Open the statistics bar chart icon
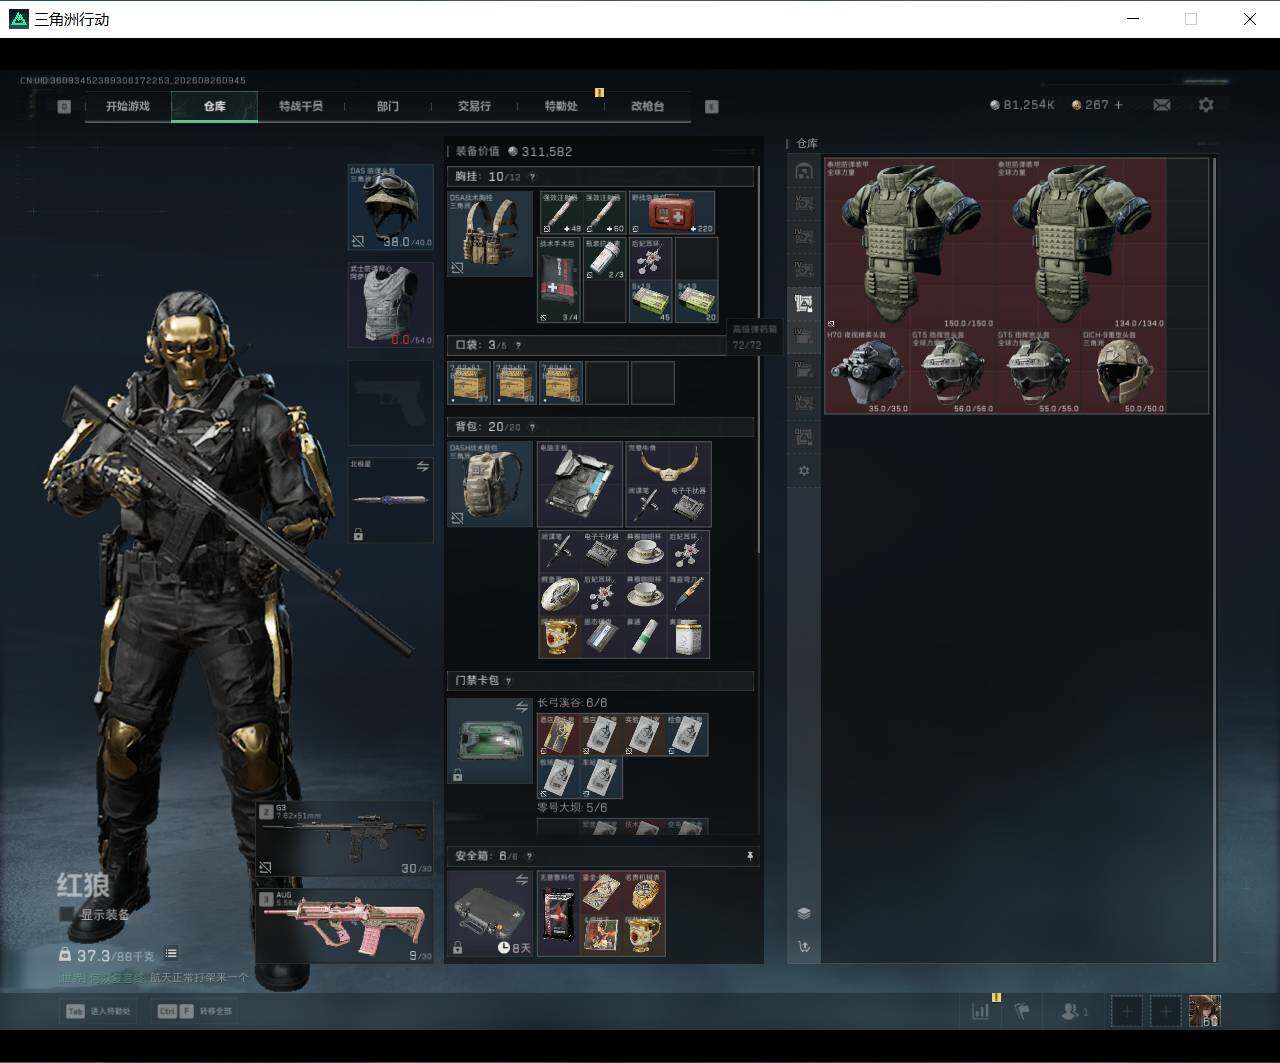The width and height of the screenshot is (1280, 1063). point(981,1011)
